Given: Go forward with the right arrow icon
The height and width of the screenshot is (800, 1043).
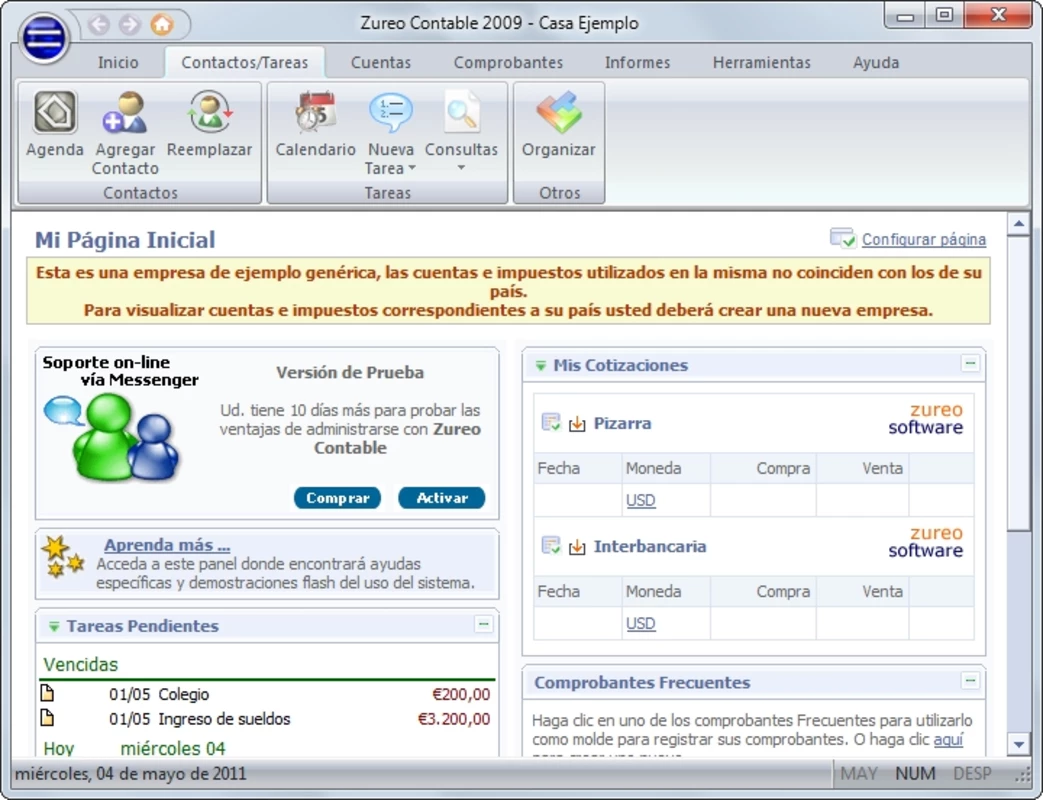Looking at the screenshot, I should (x=130, y=25).
